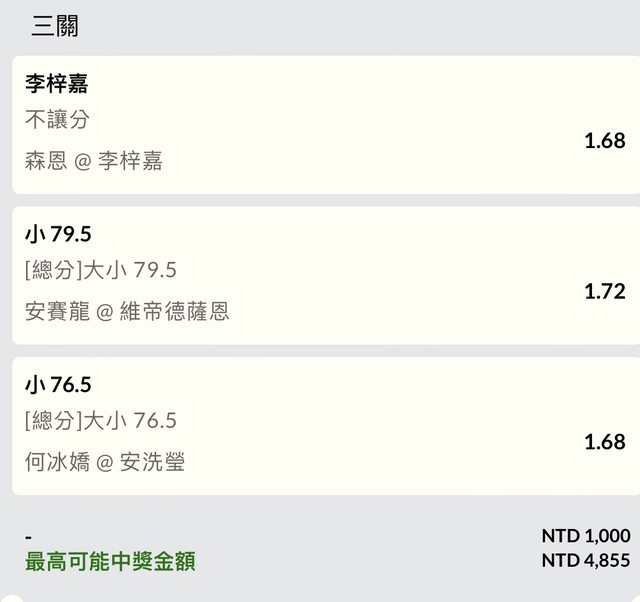The image size is (640, 602).
Task: Click the 三關 parlay header
Action: tap(55, 26)
